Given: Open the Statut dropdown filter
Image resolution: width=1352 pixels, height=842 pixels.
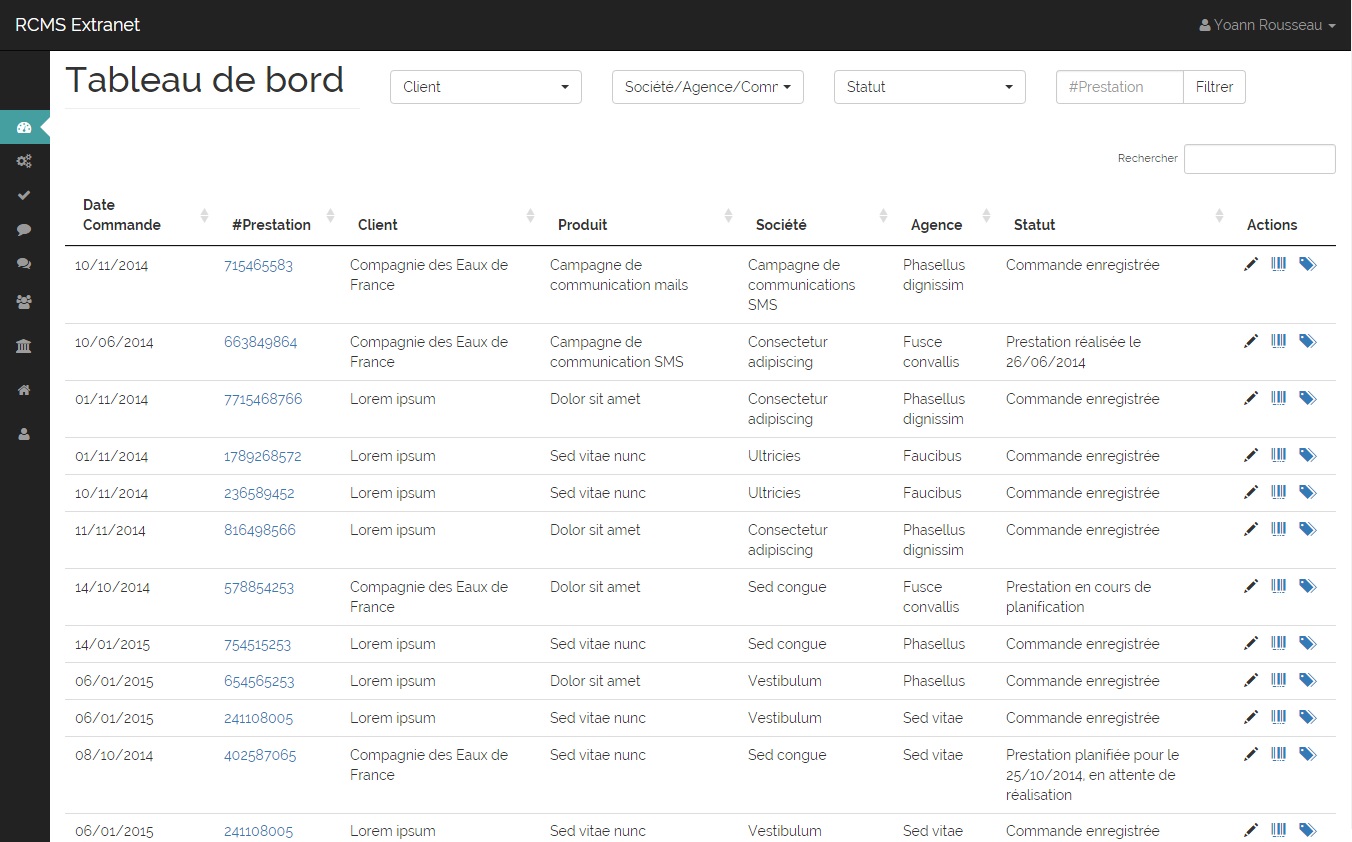Looking at the screenshot, I should [929, 87].
